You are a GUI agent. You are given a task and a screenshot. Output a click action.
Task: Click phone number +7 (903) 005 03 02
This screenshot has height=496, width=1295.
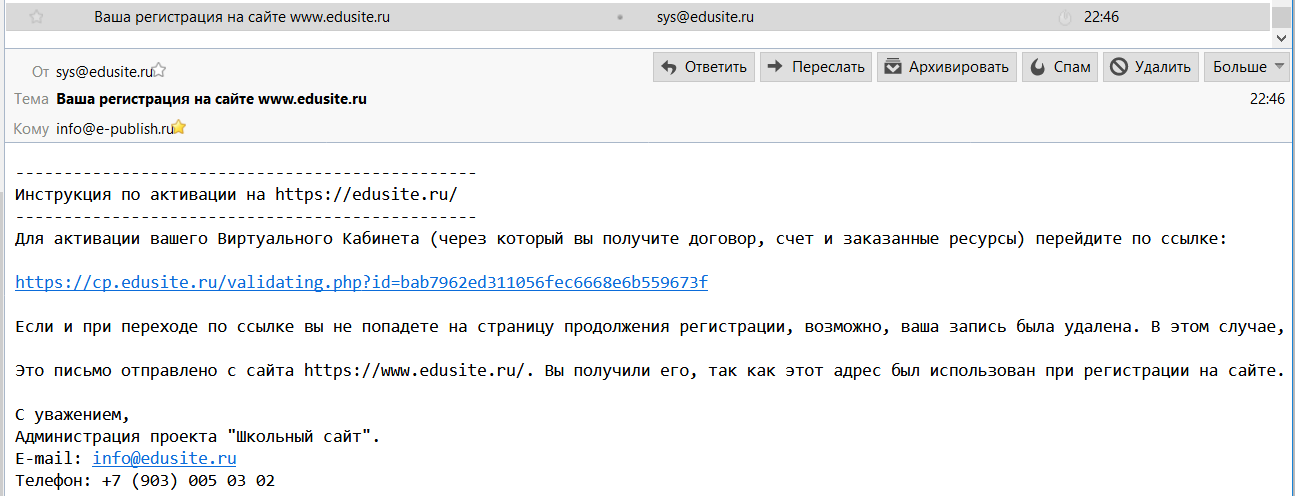pos(188,480)
